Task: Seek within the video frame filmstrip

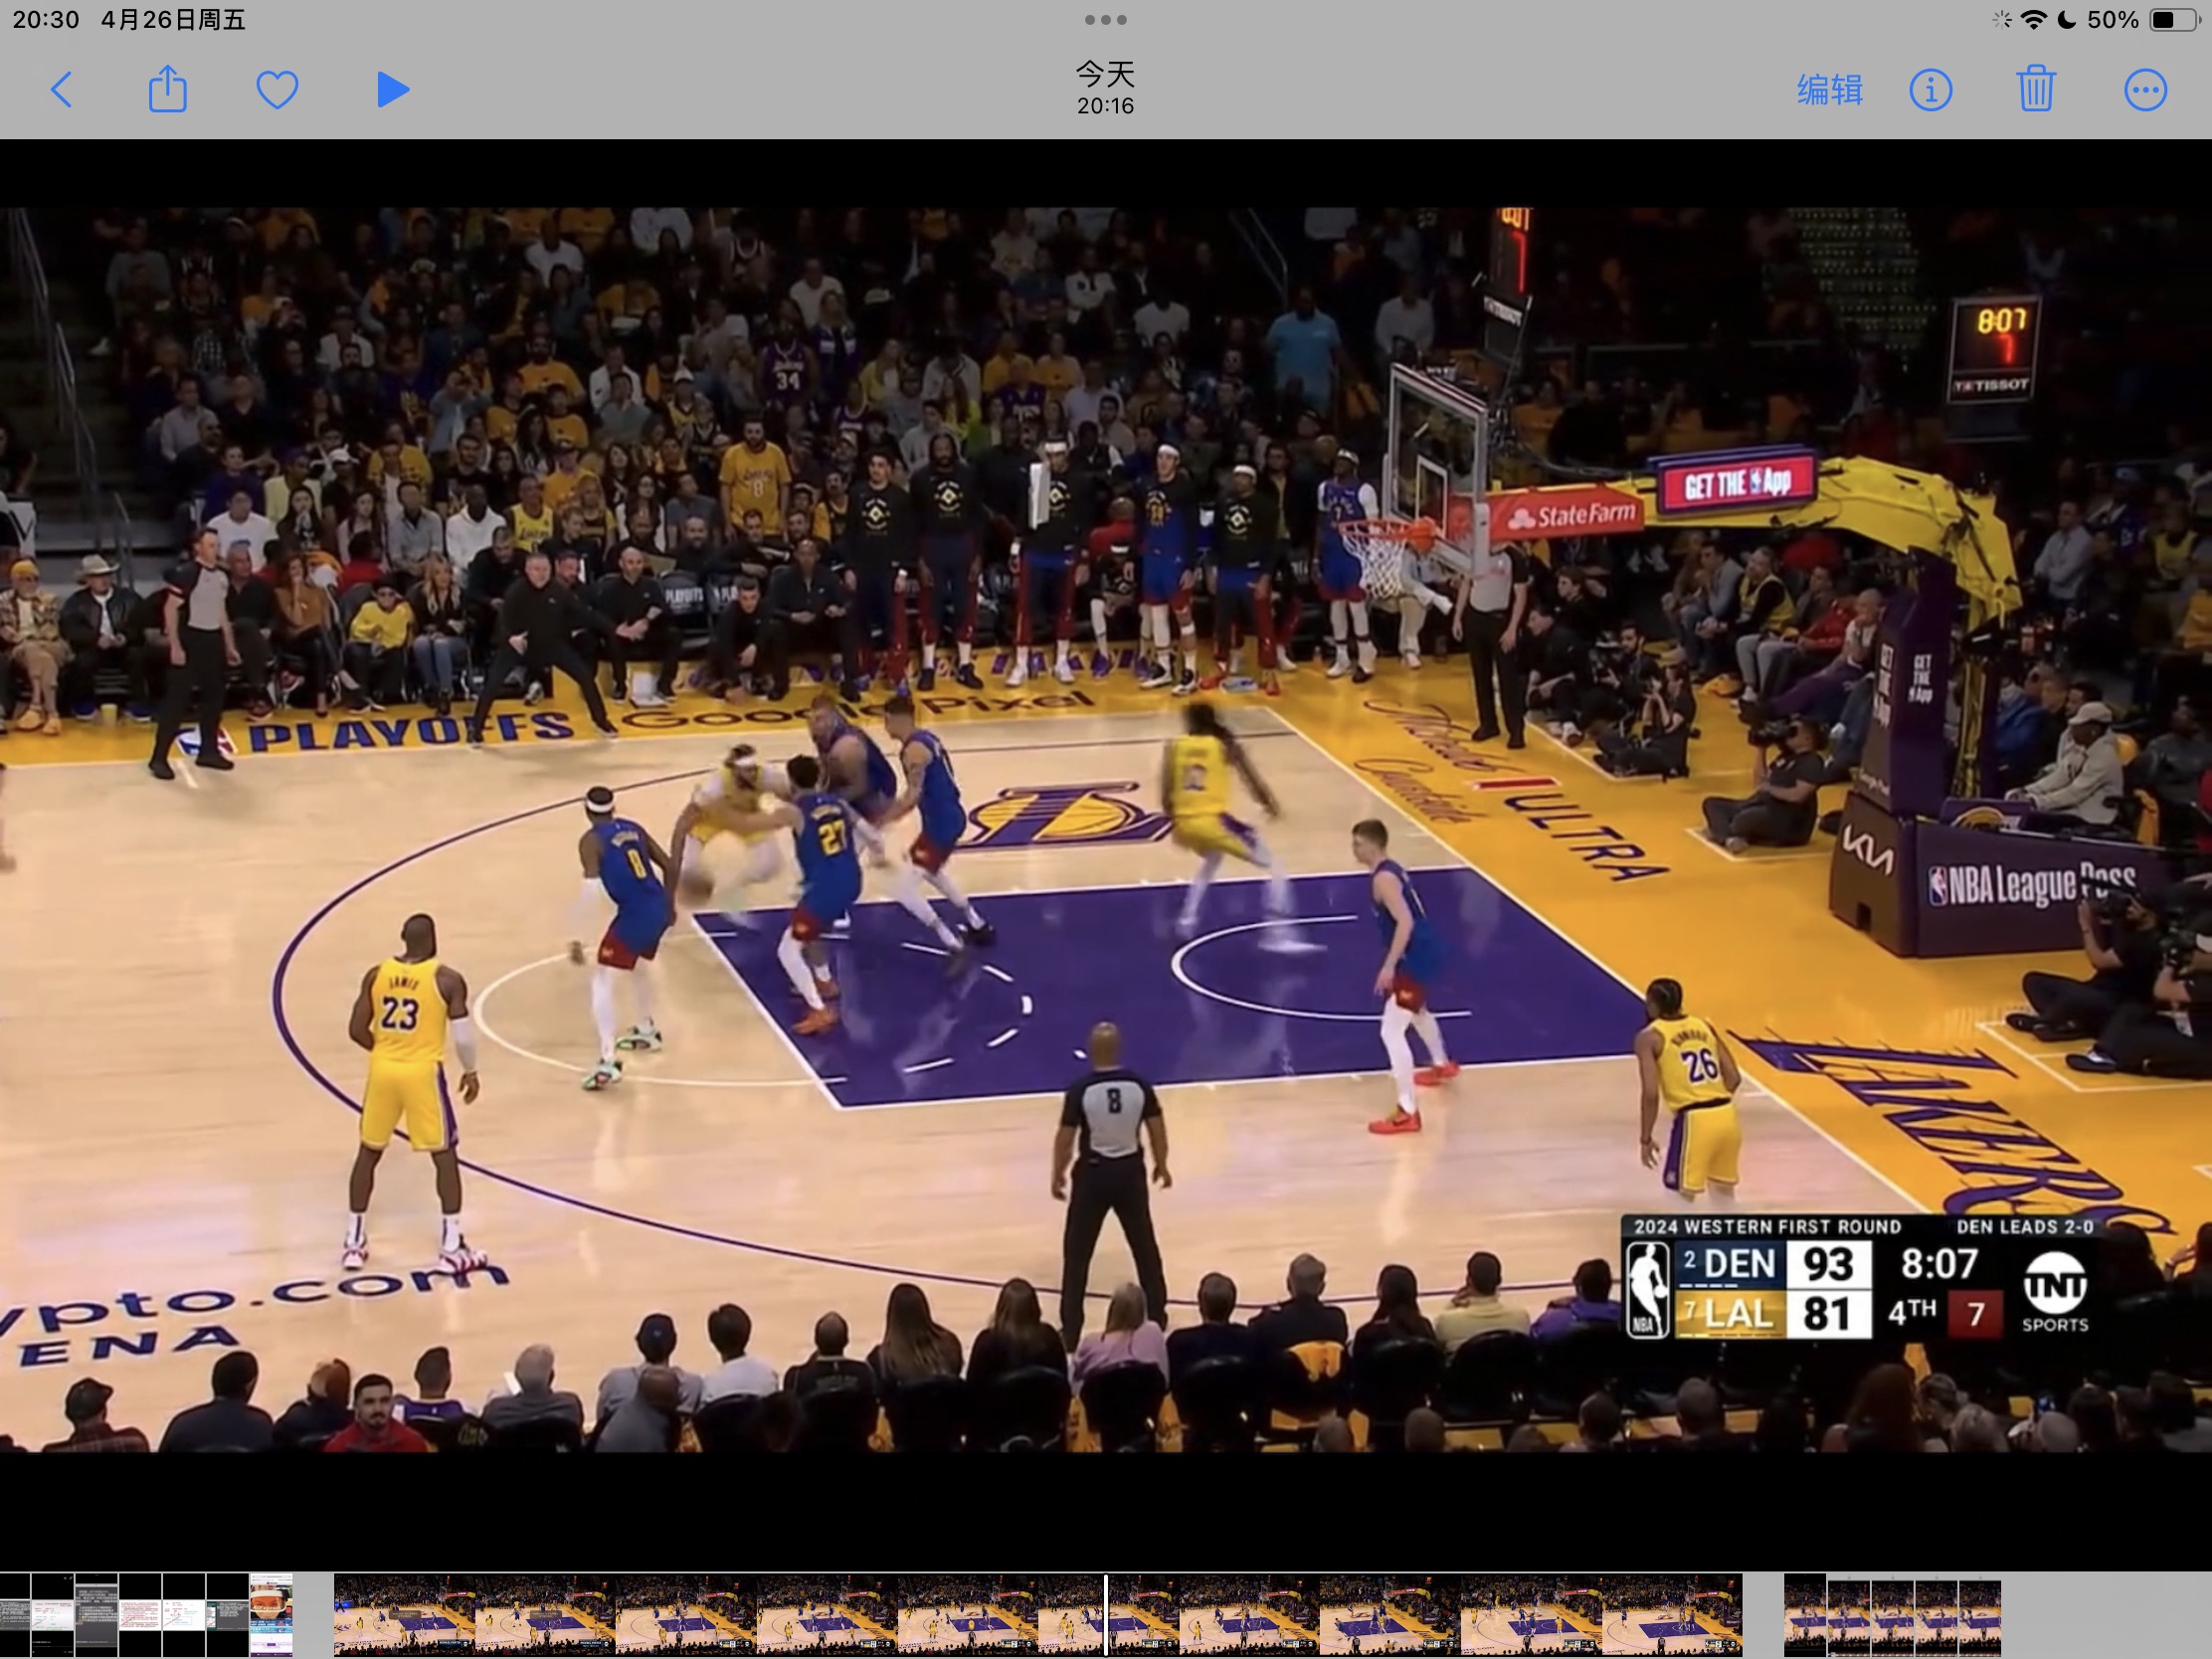Action: point(1038,1615)
